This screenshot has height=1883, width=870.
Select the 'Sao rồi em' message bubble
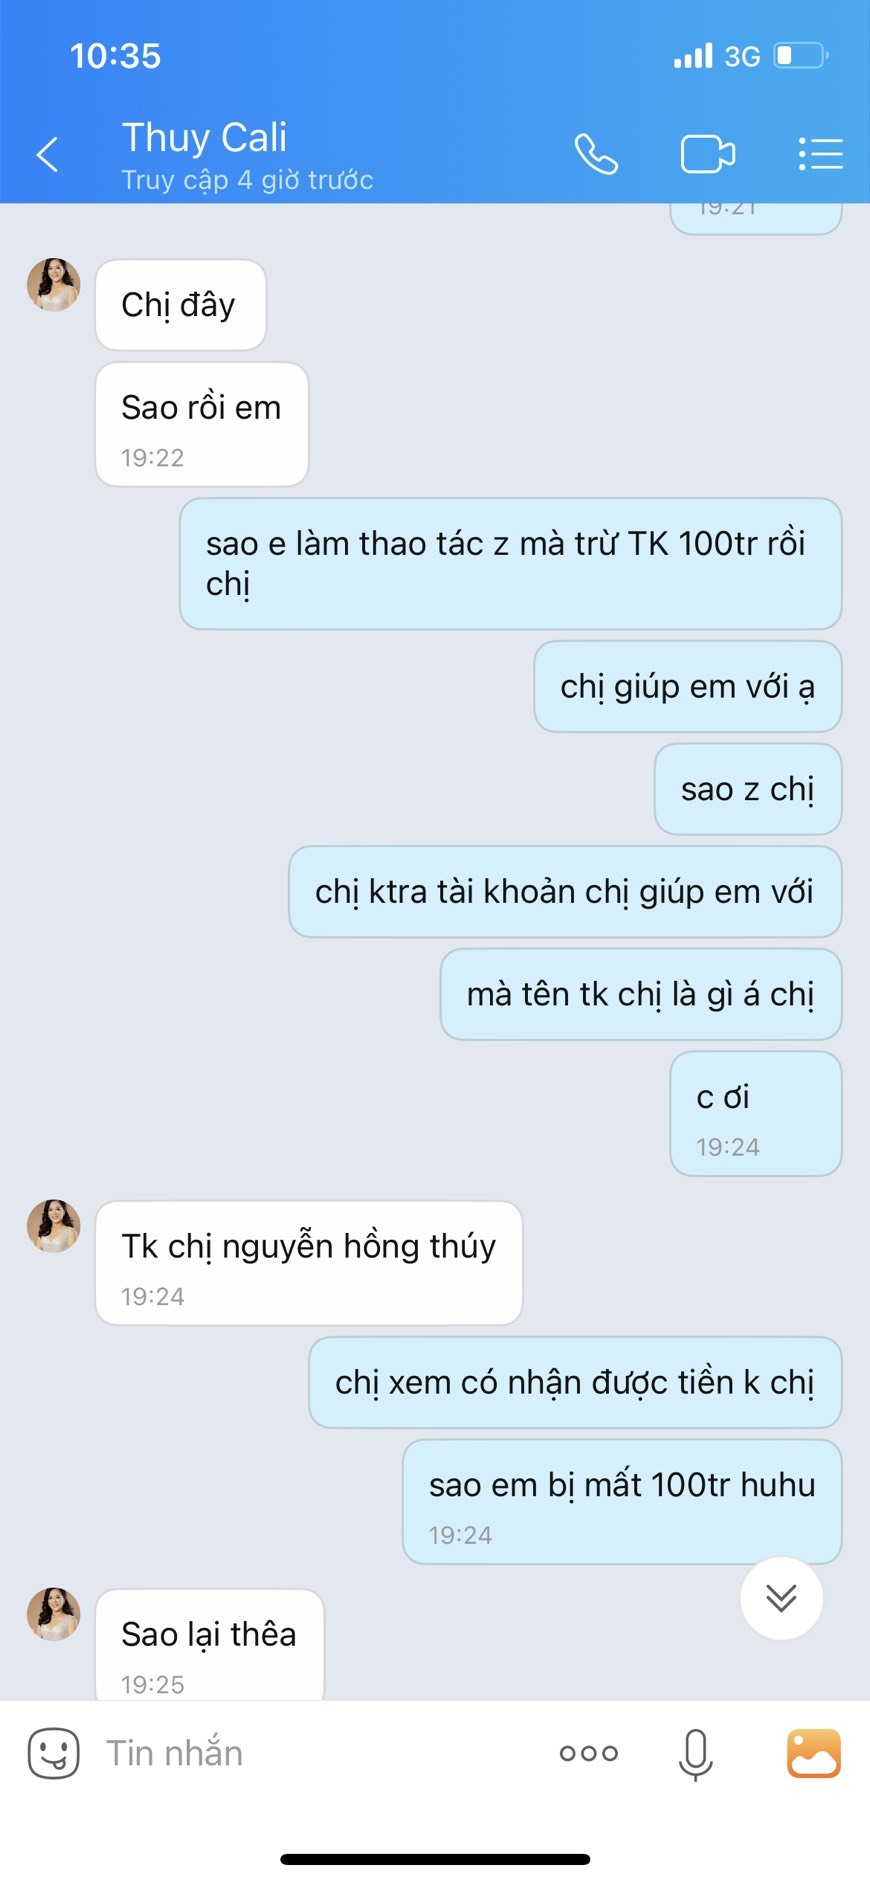(x=202, y=425)
